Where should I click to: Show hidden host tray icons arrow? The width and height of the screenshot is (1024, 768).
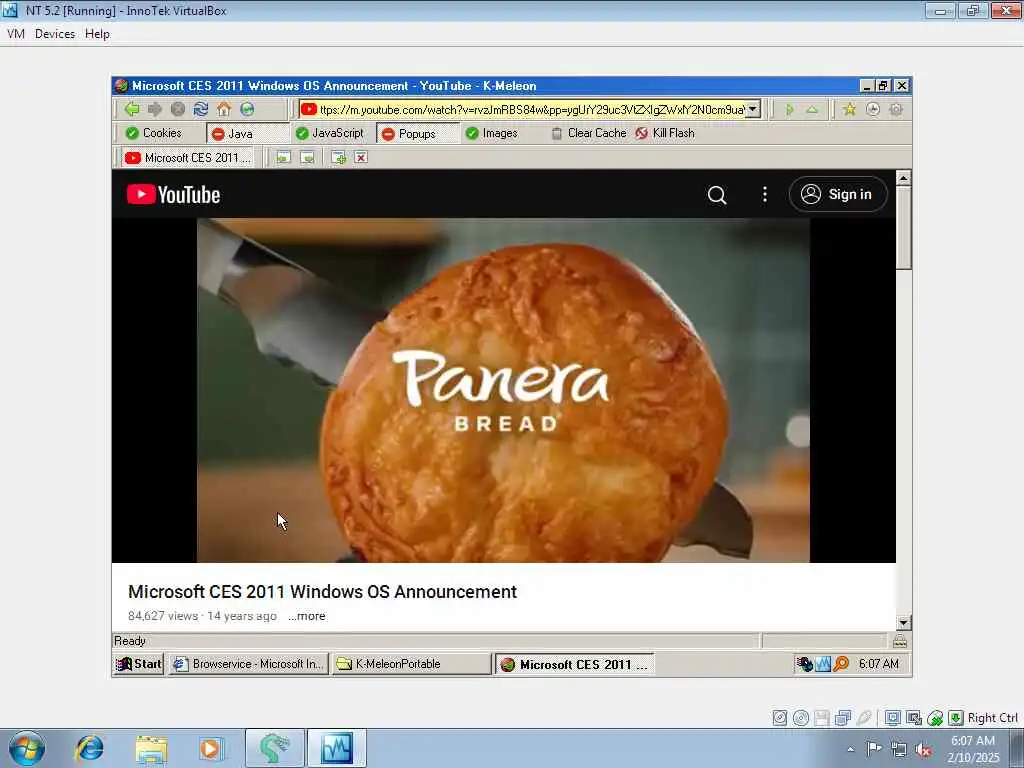click(850, 749)
